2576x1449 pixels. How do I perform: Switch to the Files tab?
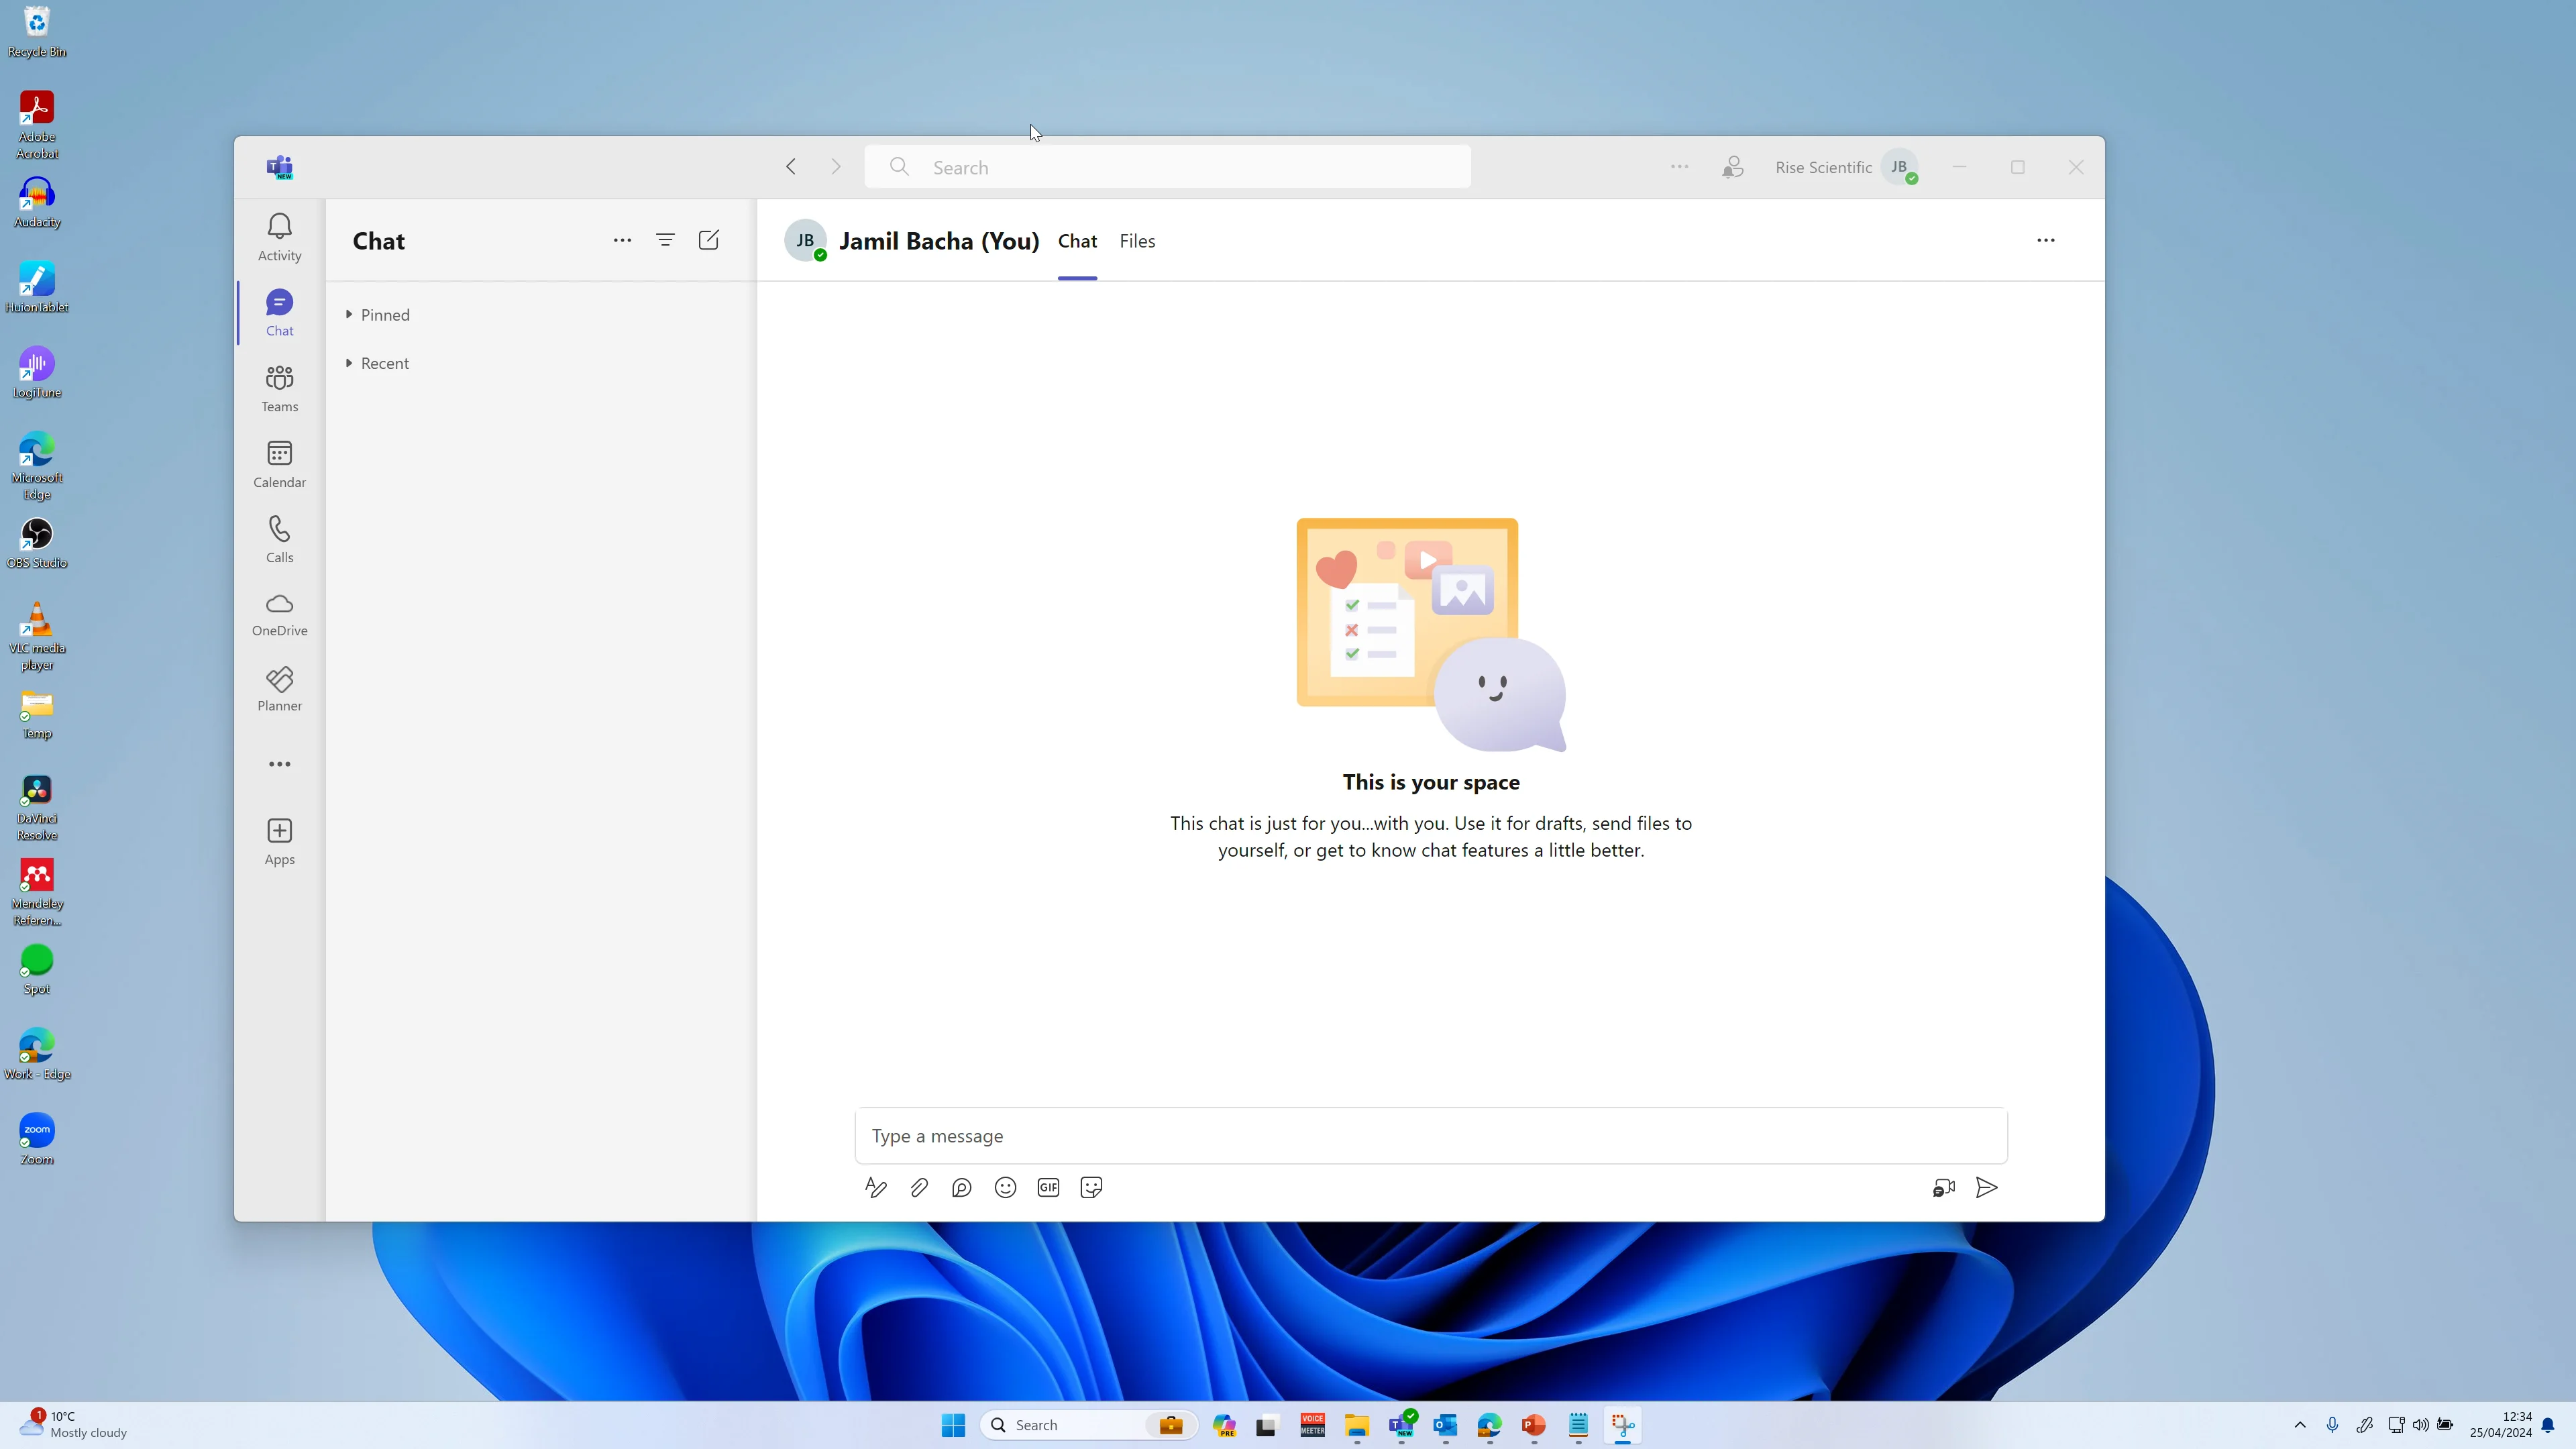1137,240
